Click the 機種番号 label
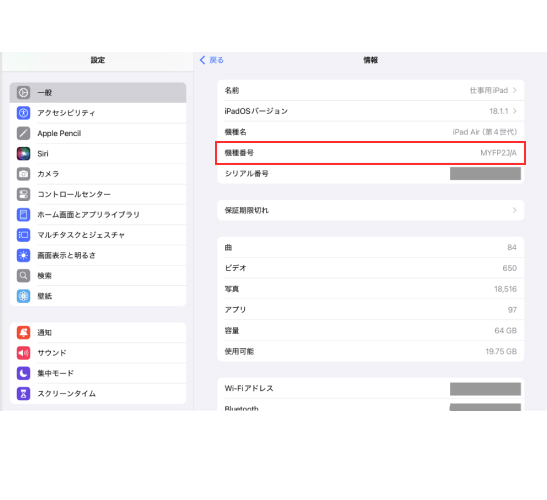 239,153
